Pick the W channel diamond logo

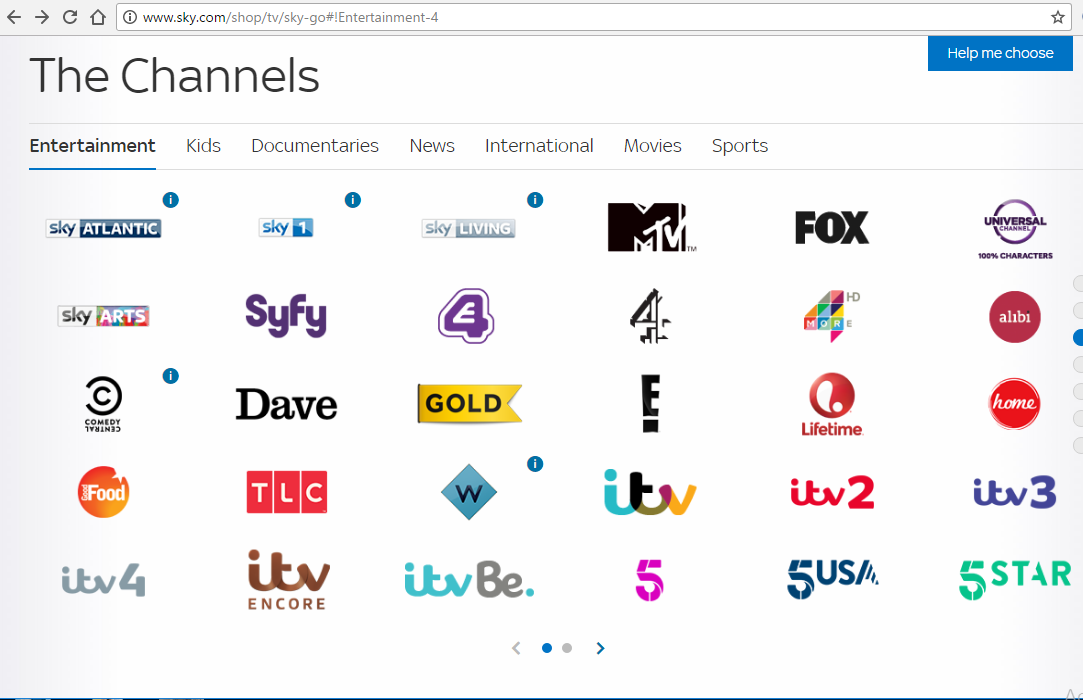[x=469, y=492]
